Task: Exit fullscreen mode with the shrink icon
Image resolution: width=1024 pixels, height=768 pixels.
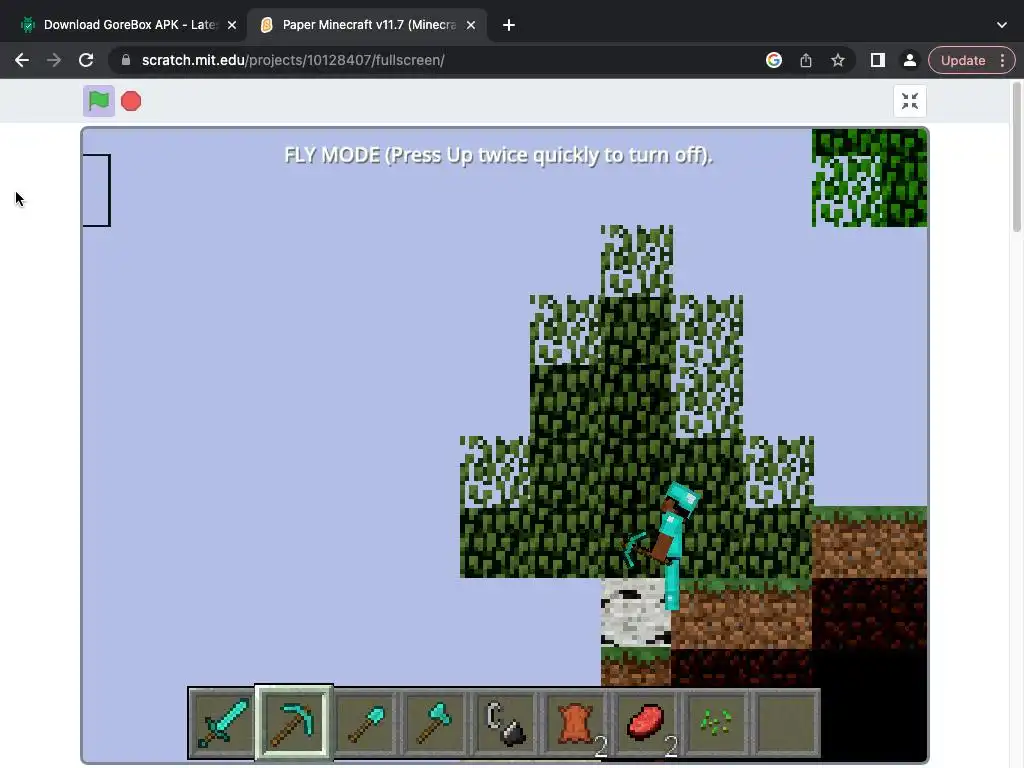Action: (910, 101)
